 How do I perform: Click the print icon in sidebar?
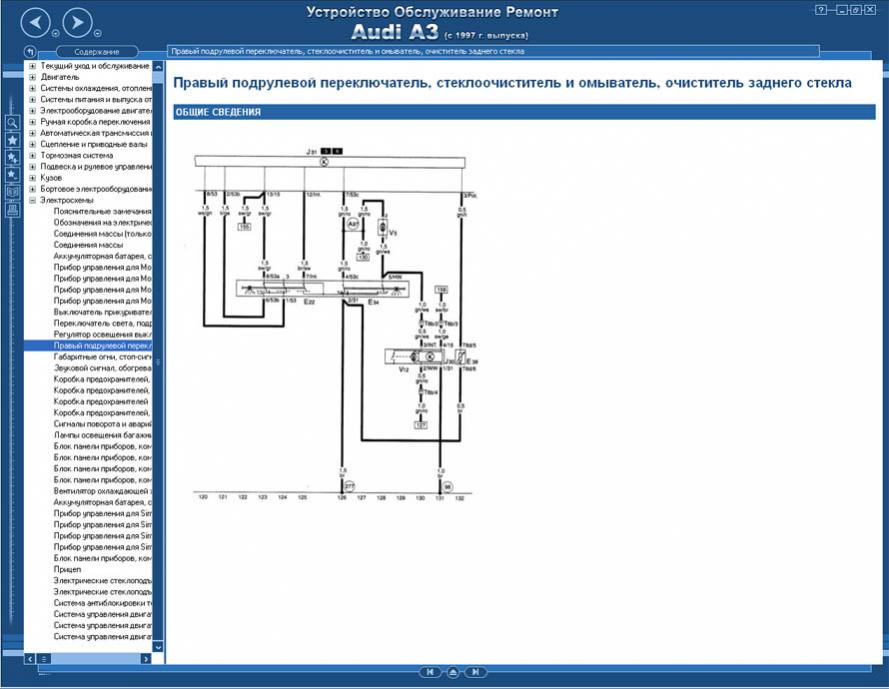12,210
